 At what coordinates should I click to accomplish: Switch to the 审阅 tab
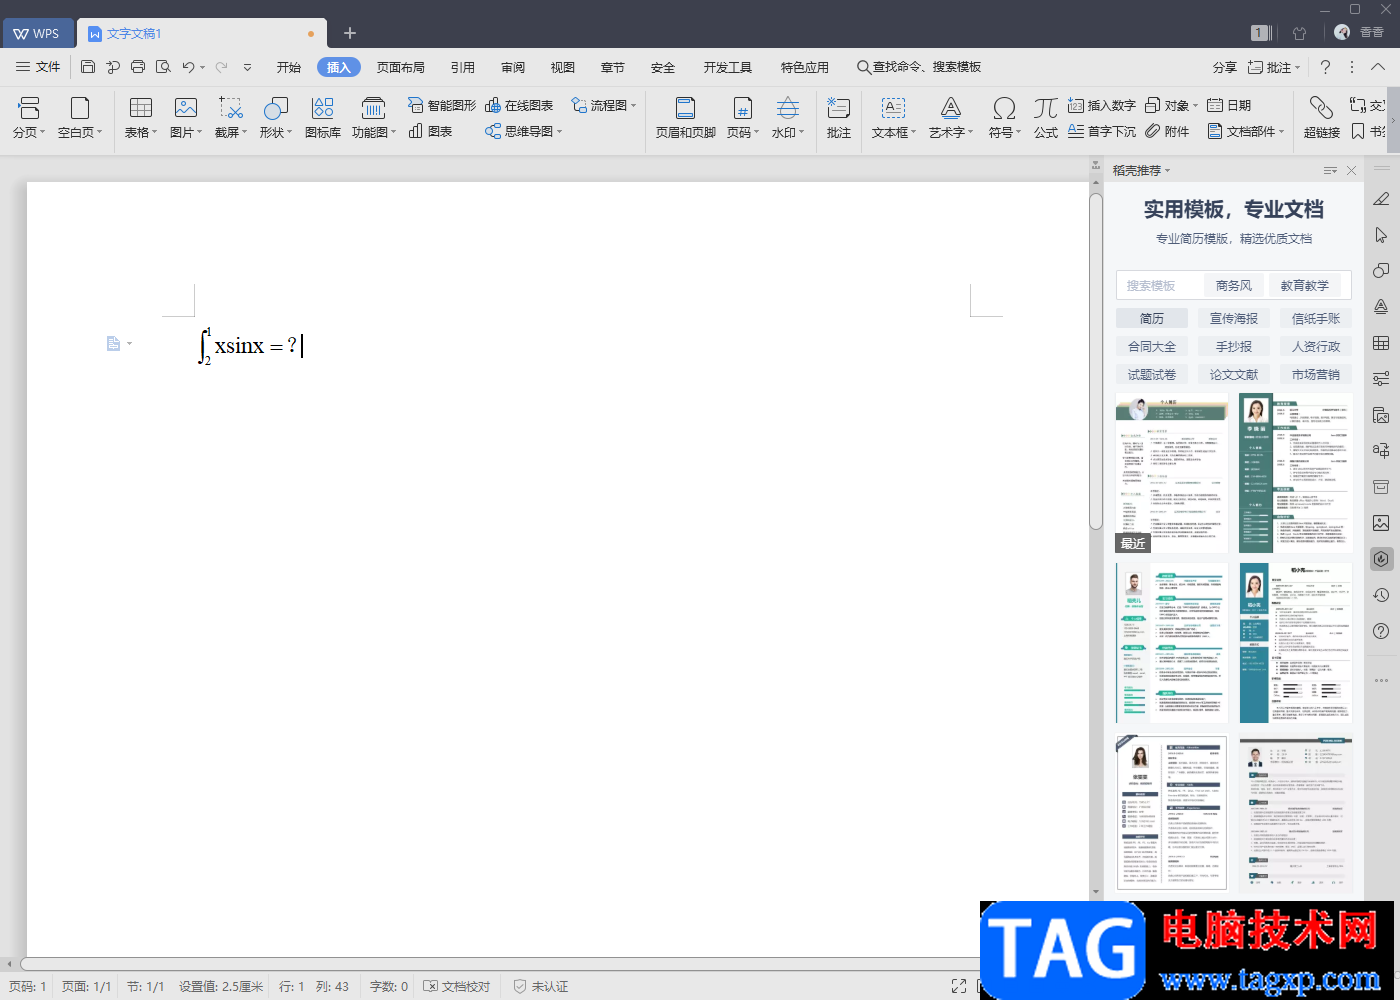(513, 67)
